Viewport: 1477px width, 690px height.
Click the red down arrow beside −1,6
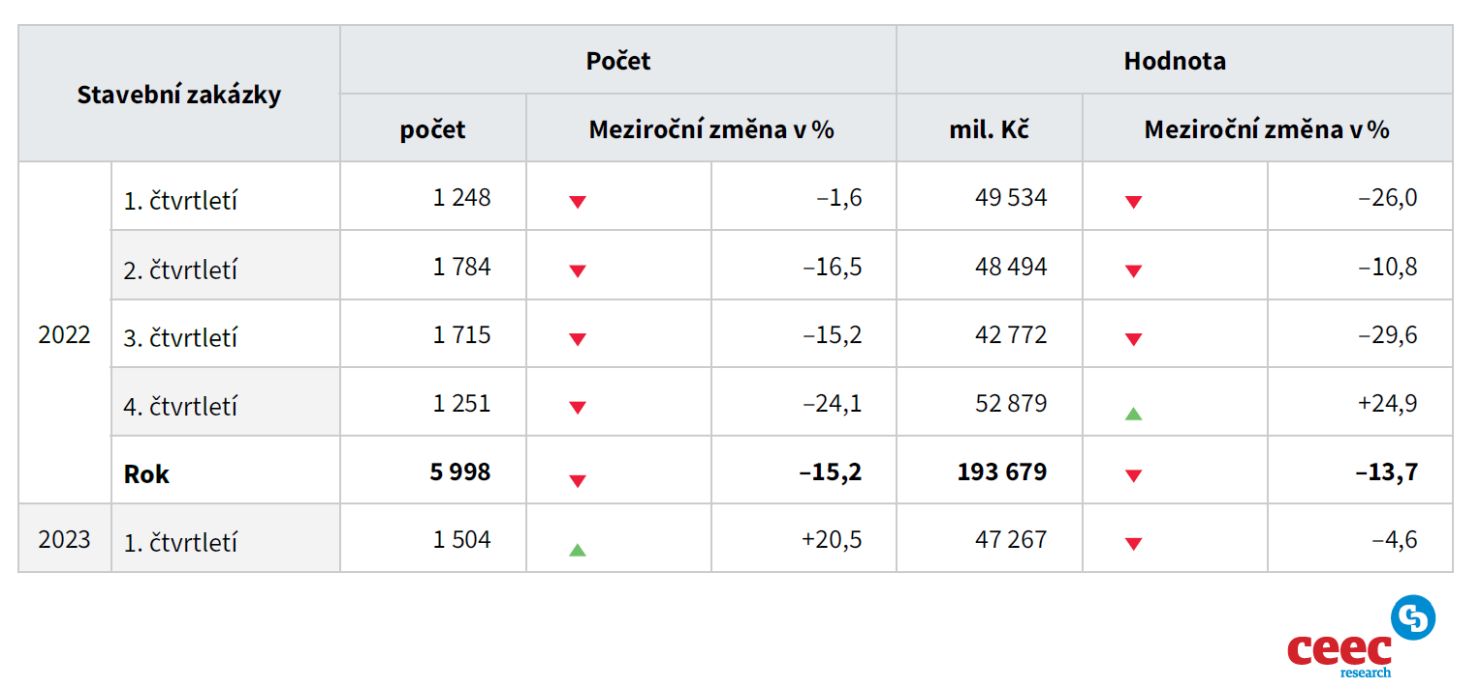(x=577, y=201)
